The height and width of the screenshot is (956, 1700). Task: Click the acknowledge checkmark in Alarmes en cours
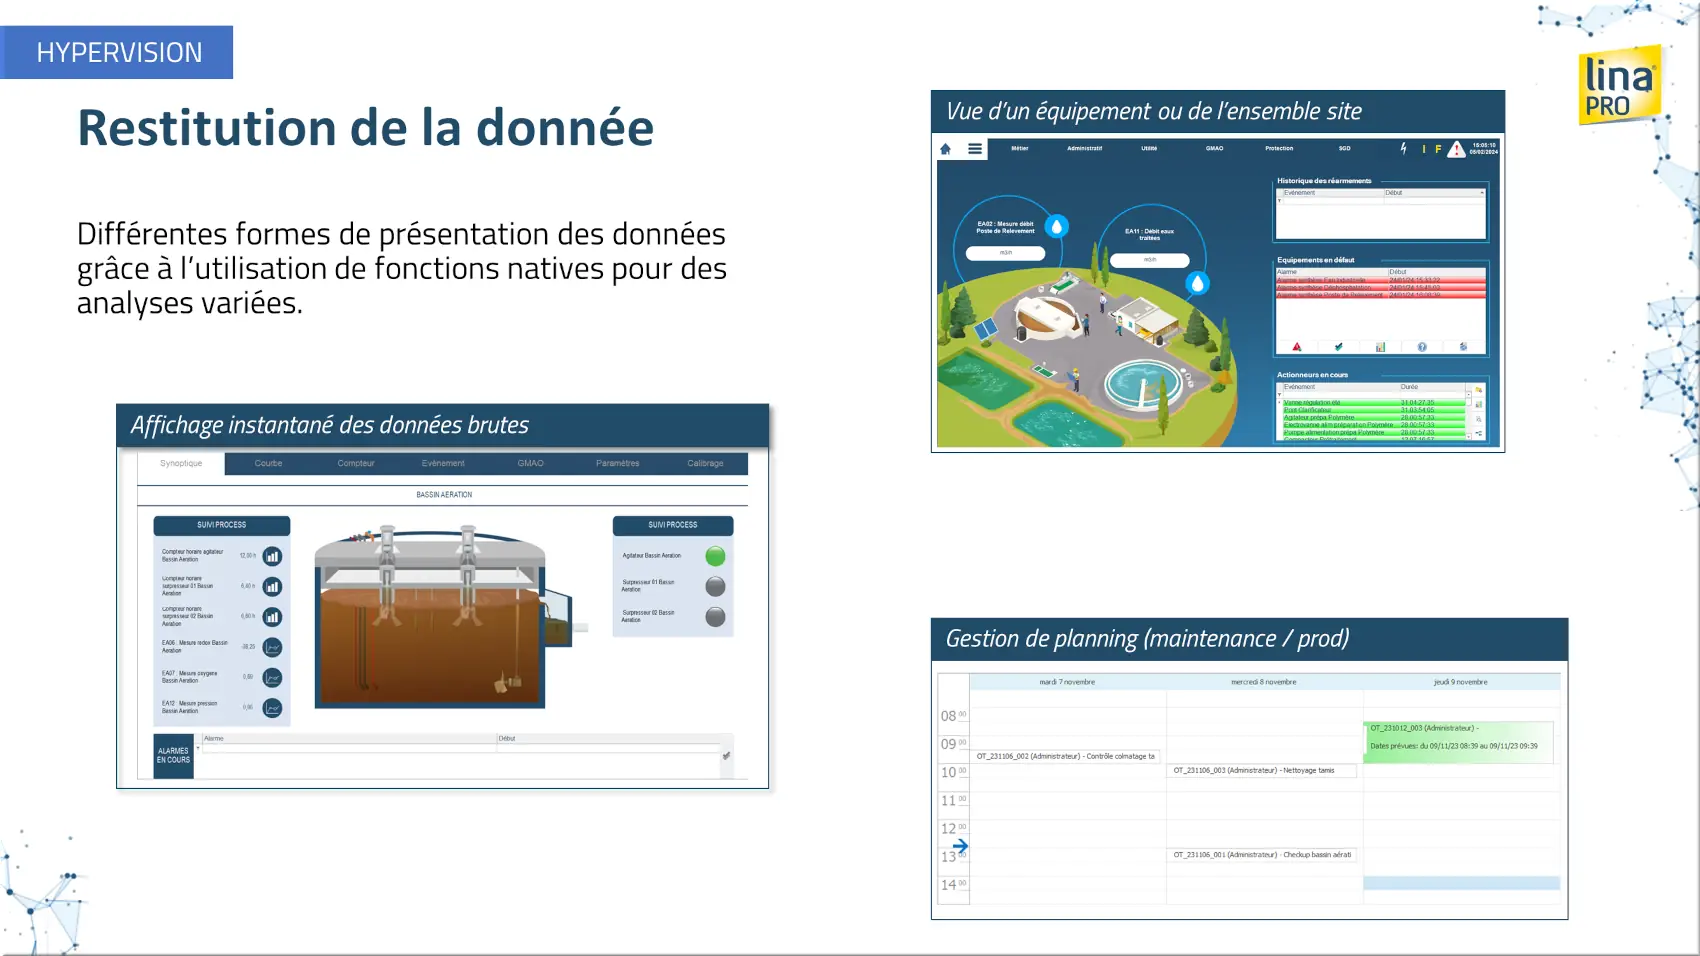(x=726, y=756)
